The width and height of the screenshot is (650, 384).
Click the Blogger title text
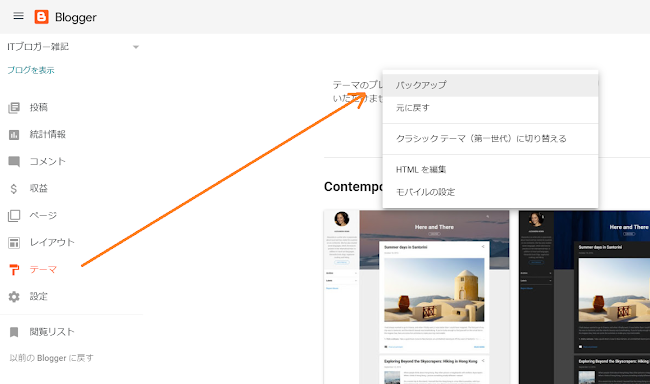(x=75, y=17)
